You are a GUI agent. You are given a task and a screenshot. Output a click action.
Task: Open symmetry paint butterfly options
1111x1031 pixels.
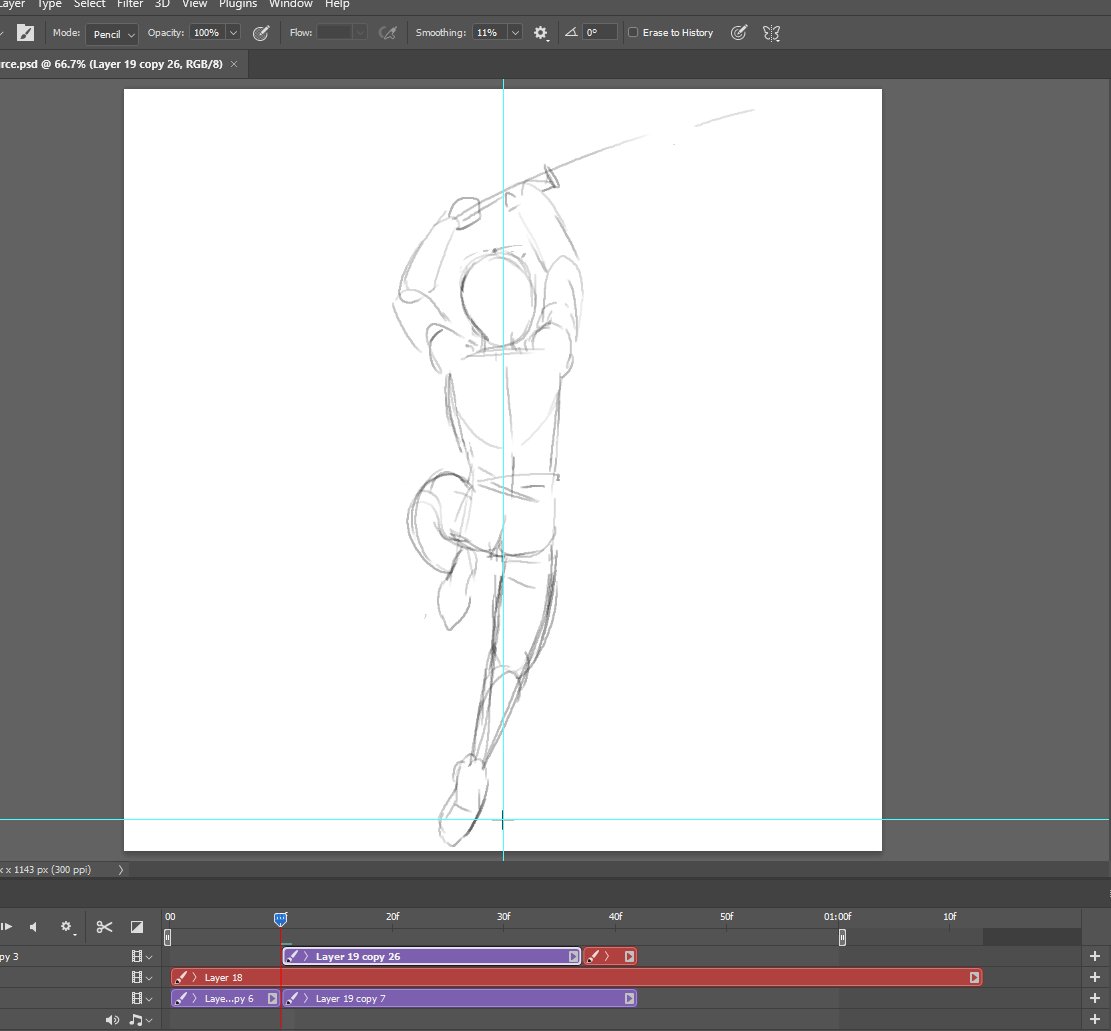[771, 33]
